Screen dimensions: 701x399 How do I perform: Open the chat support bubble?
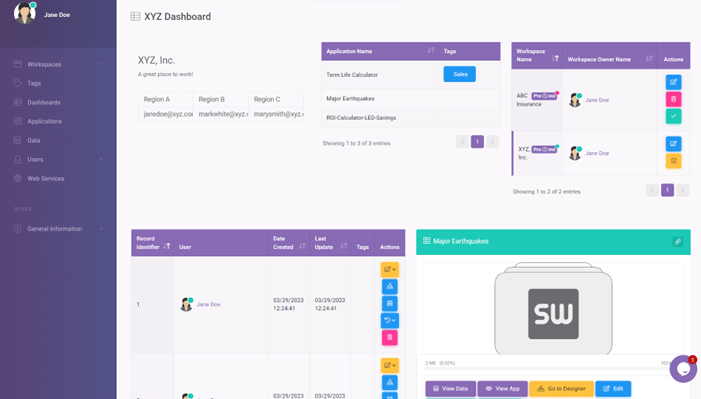click(x=683, y=369)
